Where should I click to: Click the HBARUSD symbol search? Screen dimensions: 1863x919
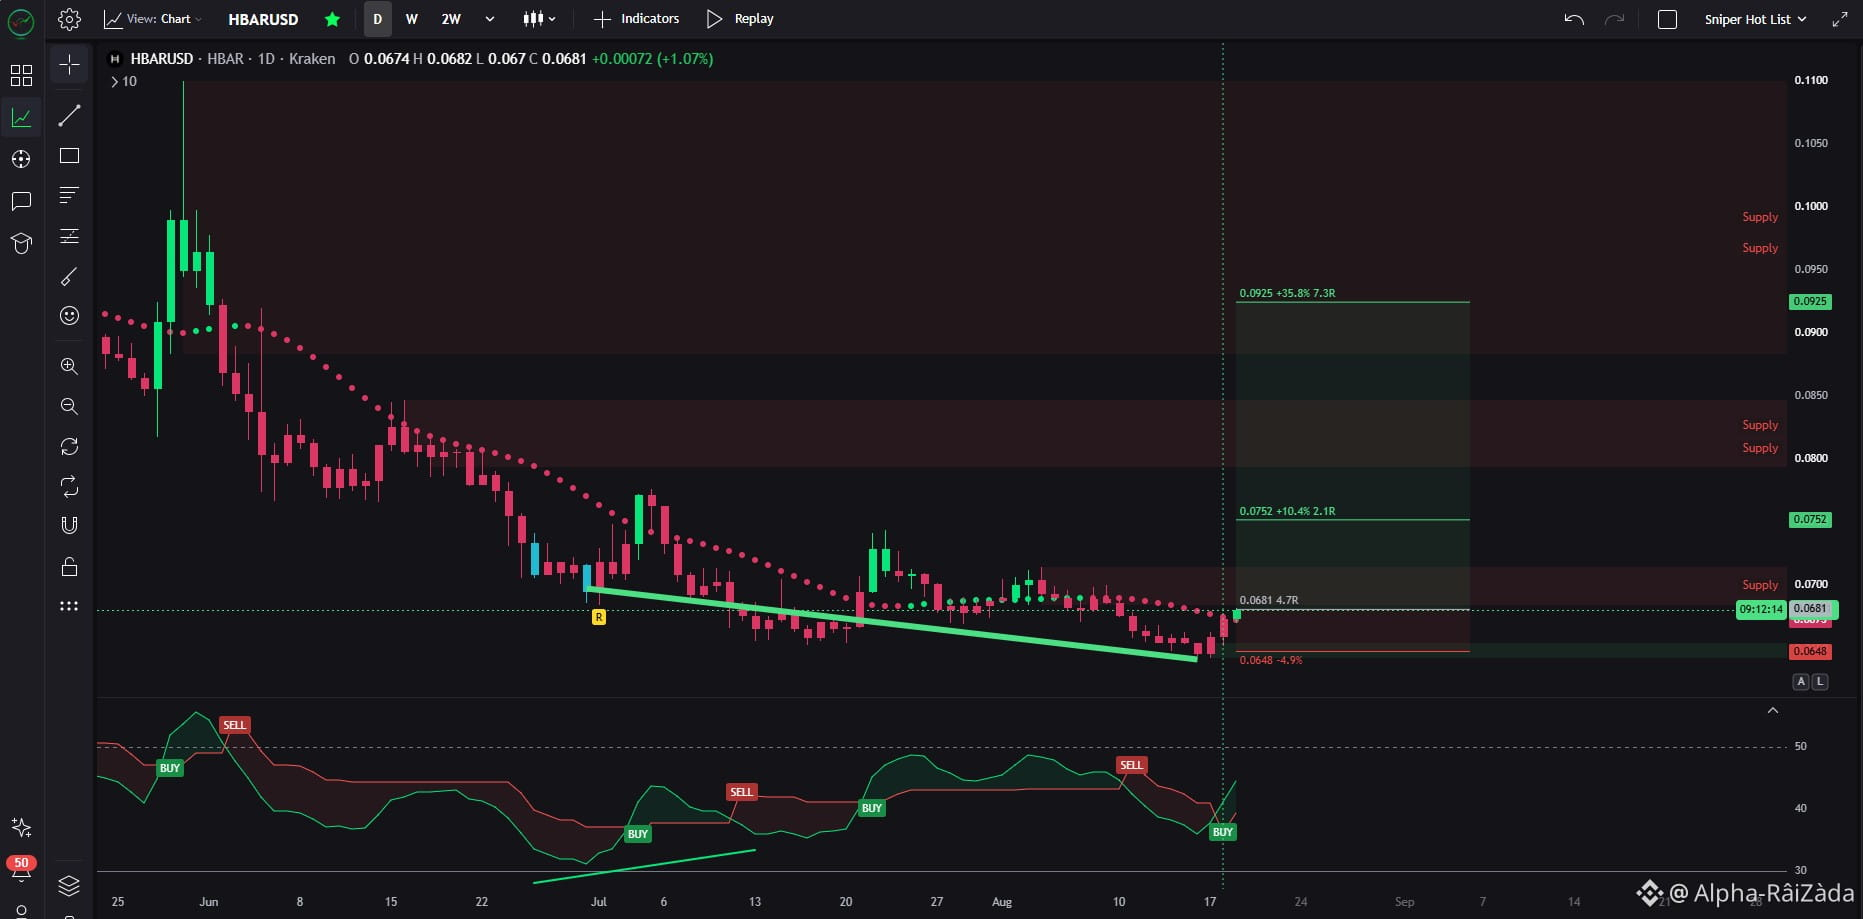point(263,19)
